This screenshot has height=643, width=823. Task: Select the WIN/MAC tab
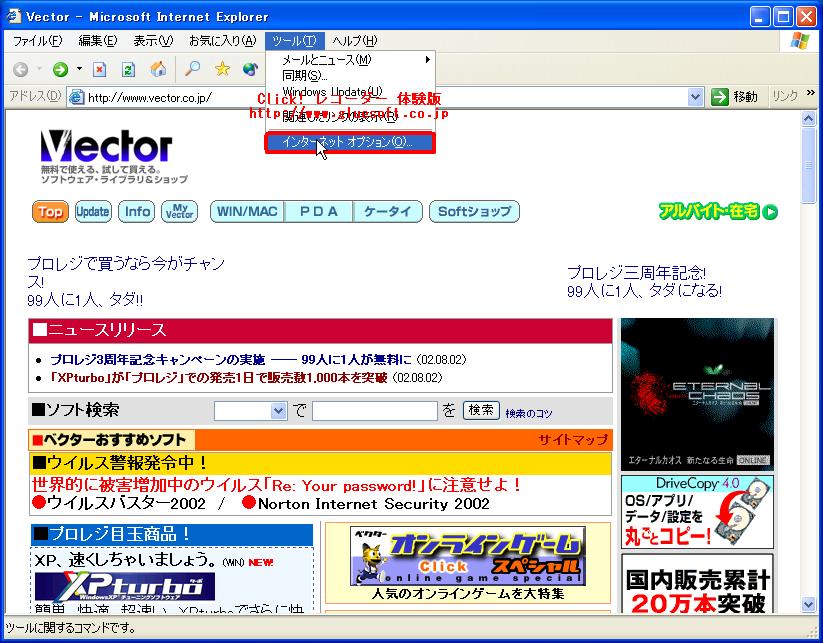[x=247, y=212]
